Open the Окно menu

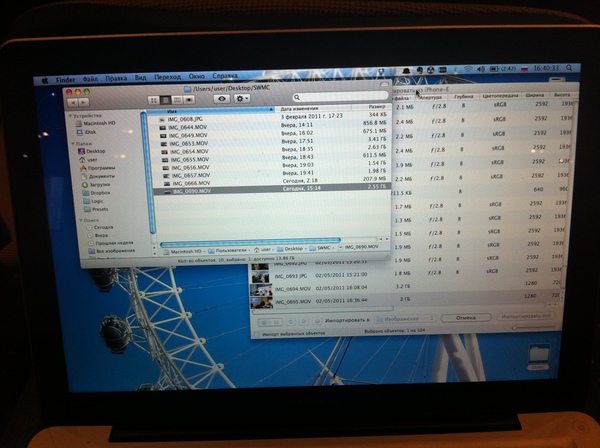(197, 77)
